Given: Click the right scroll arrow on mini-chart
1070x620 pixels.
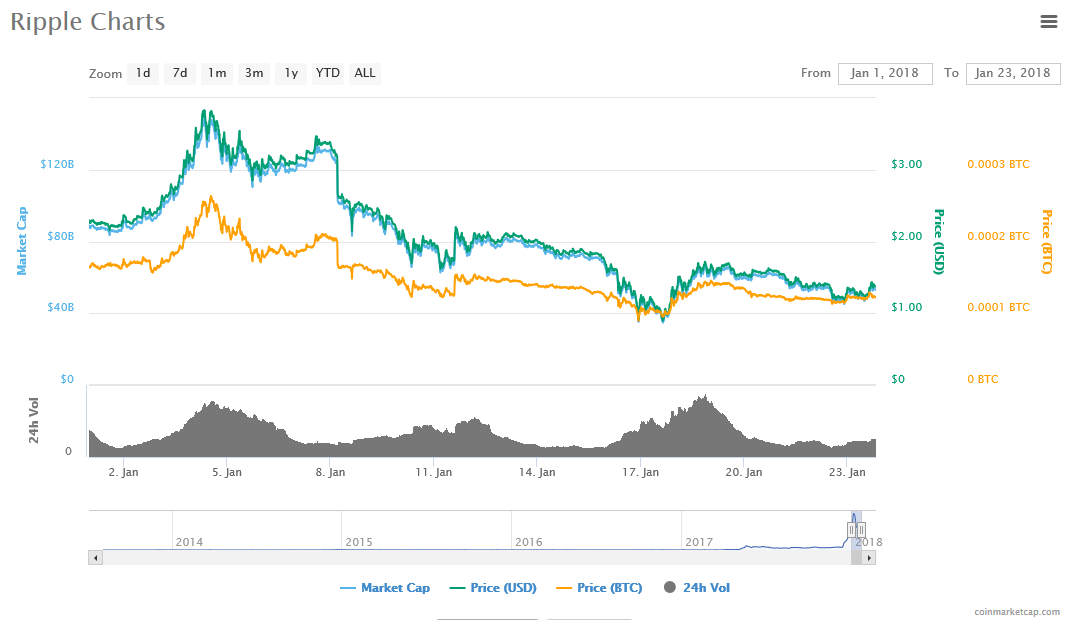Looking at the screenshot, I should [869, 558].
